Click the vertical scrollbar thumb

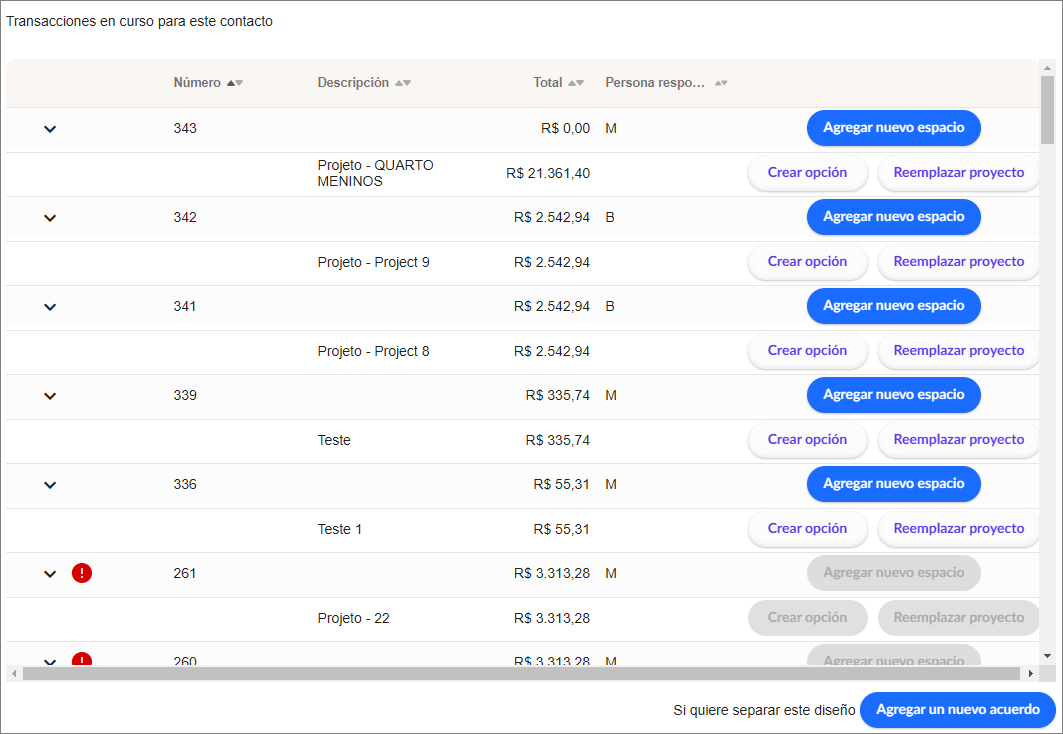[x=1047, y=110]
